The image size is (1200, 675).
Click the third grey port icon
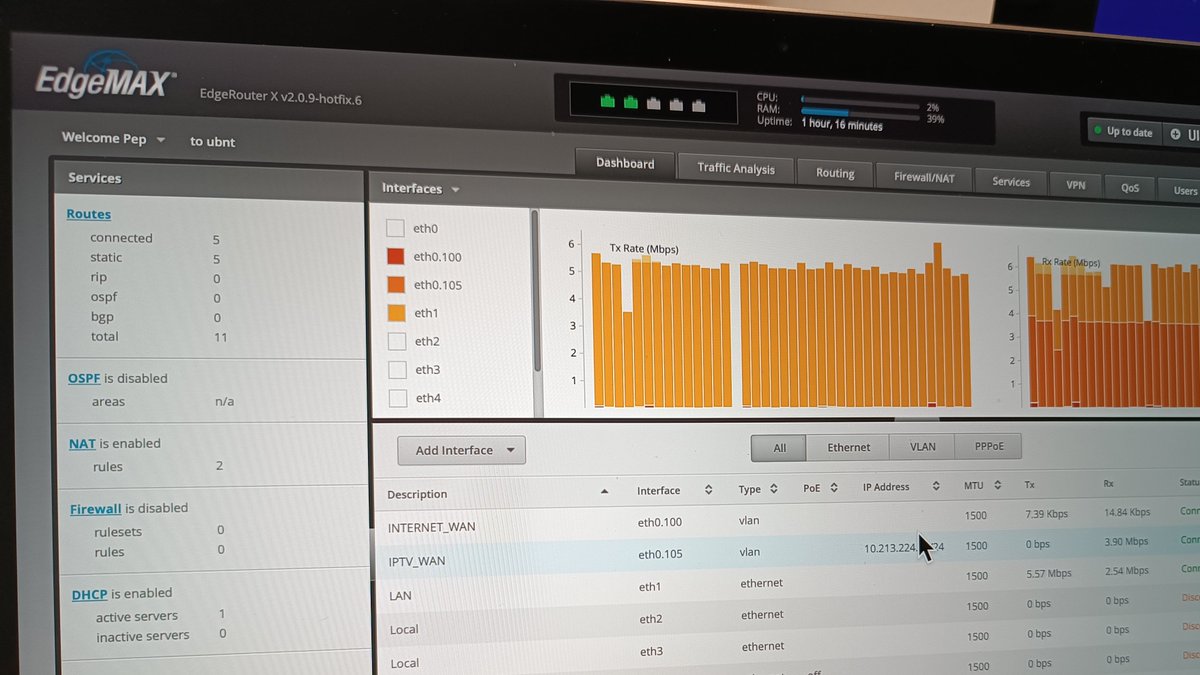653,103
